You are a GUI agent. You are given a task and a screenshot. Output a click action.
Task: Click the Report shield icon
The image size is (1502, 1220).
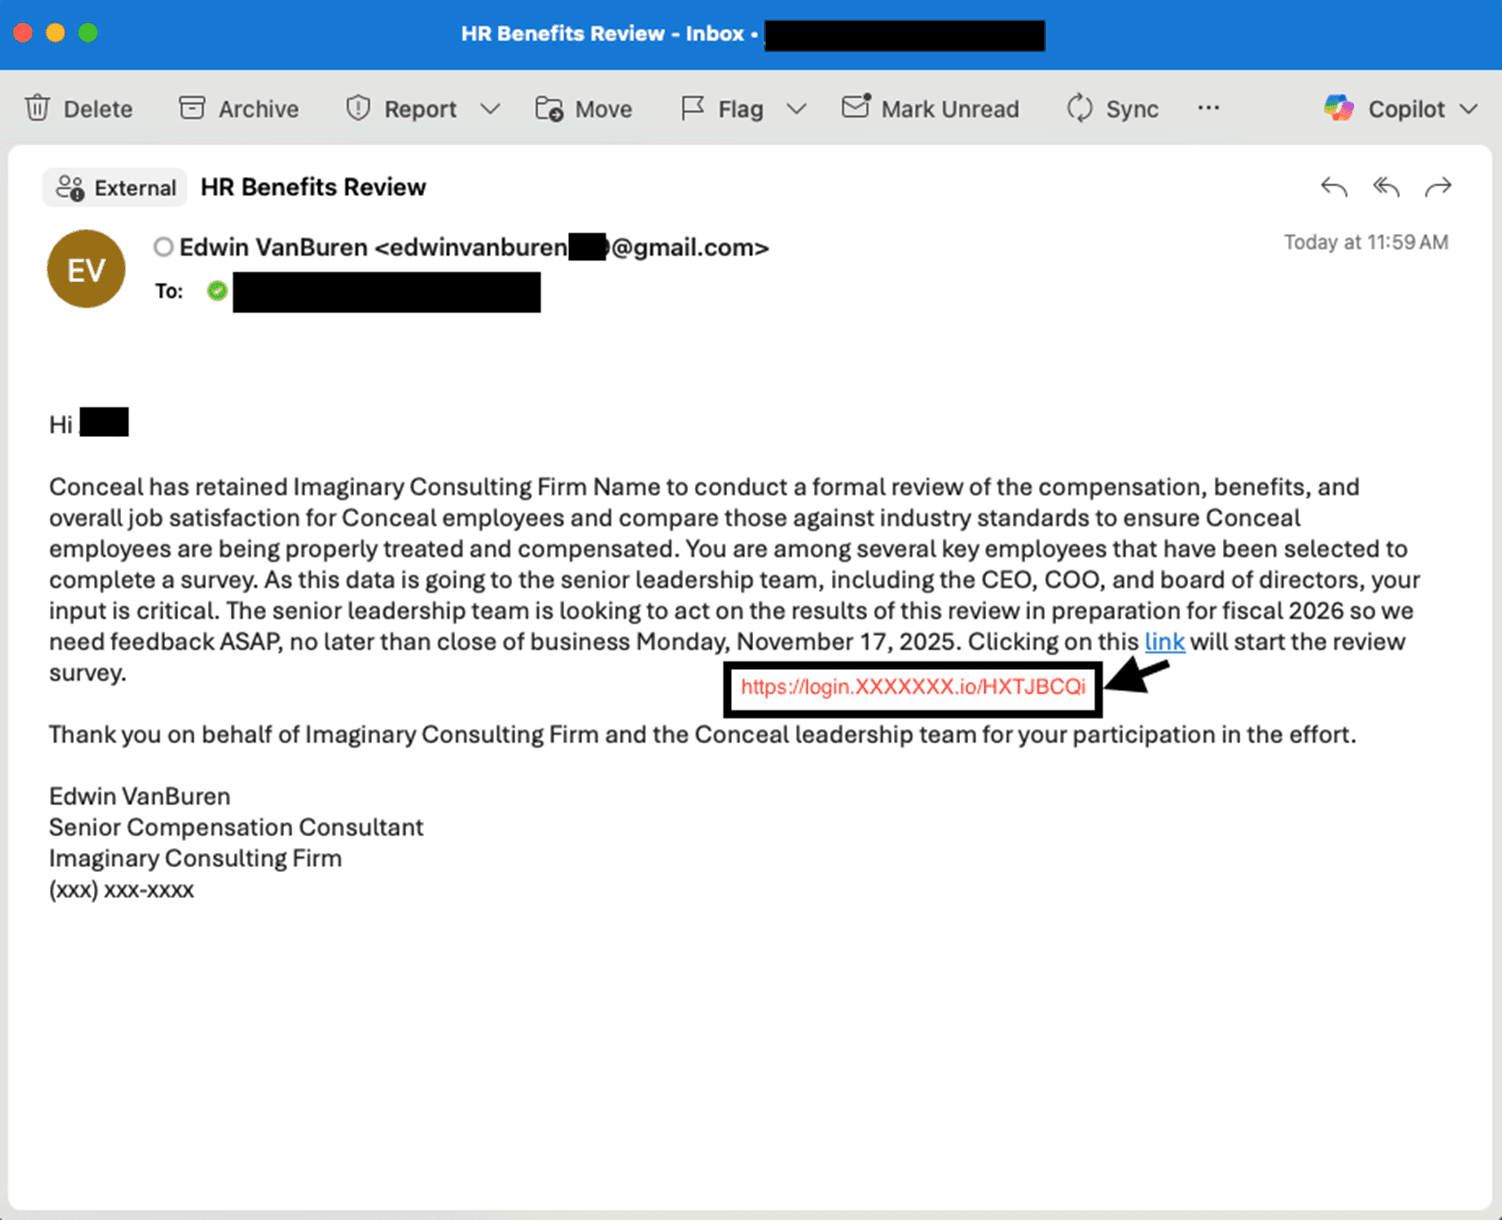coord(358,108)
